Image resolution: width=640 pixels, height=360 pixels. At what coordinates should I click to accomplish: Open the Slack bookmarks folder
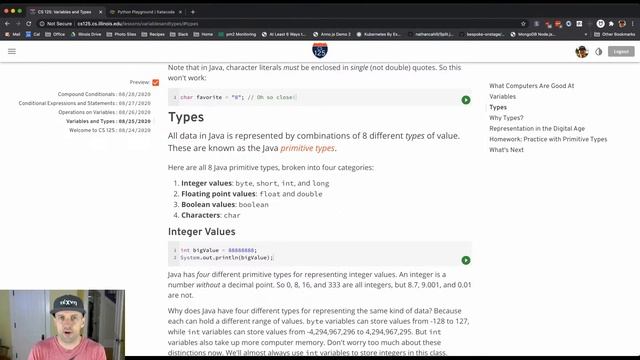pos(179,34)
